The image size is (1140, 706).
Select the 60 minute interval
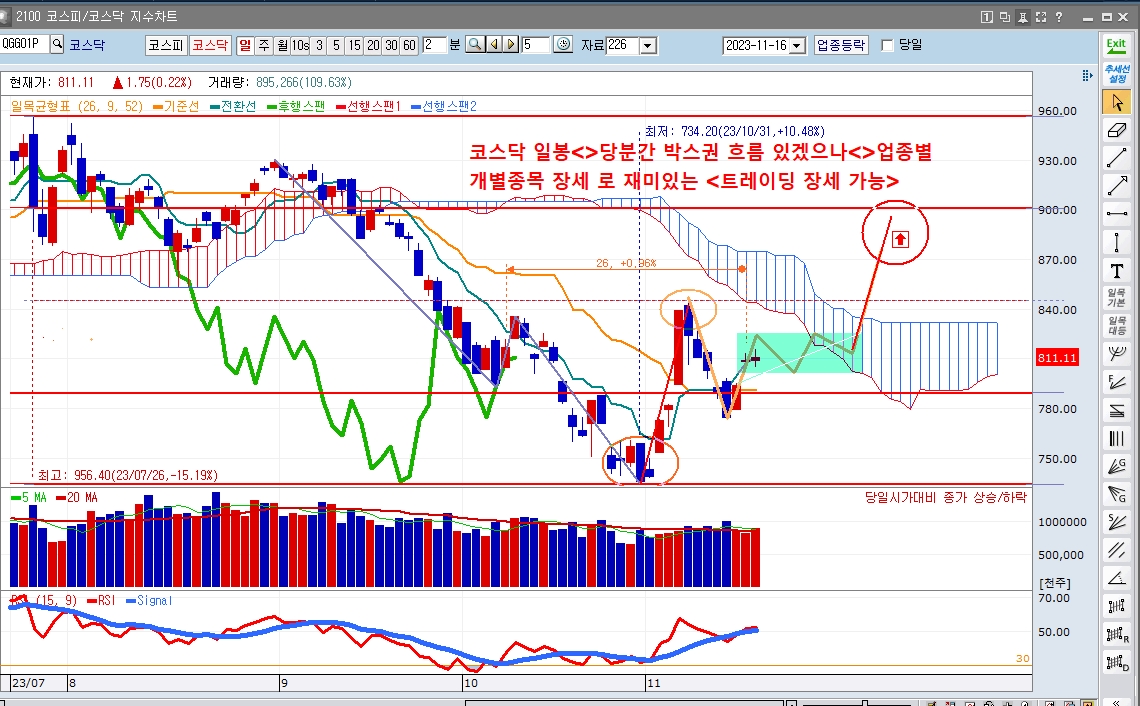(409, 45)
